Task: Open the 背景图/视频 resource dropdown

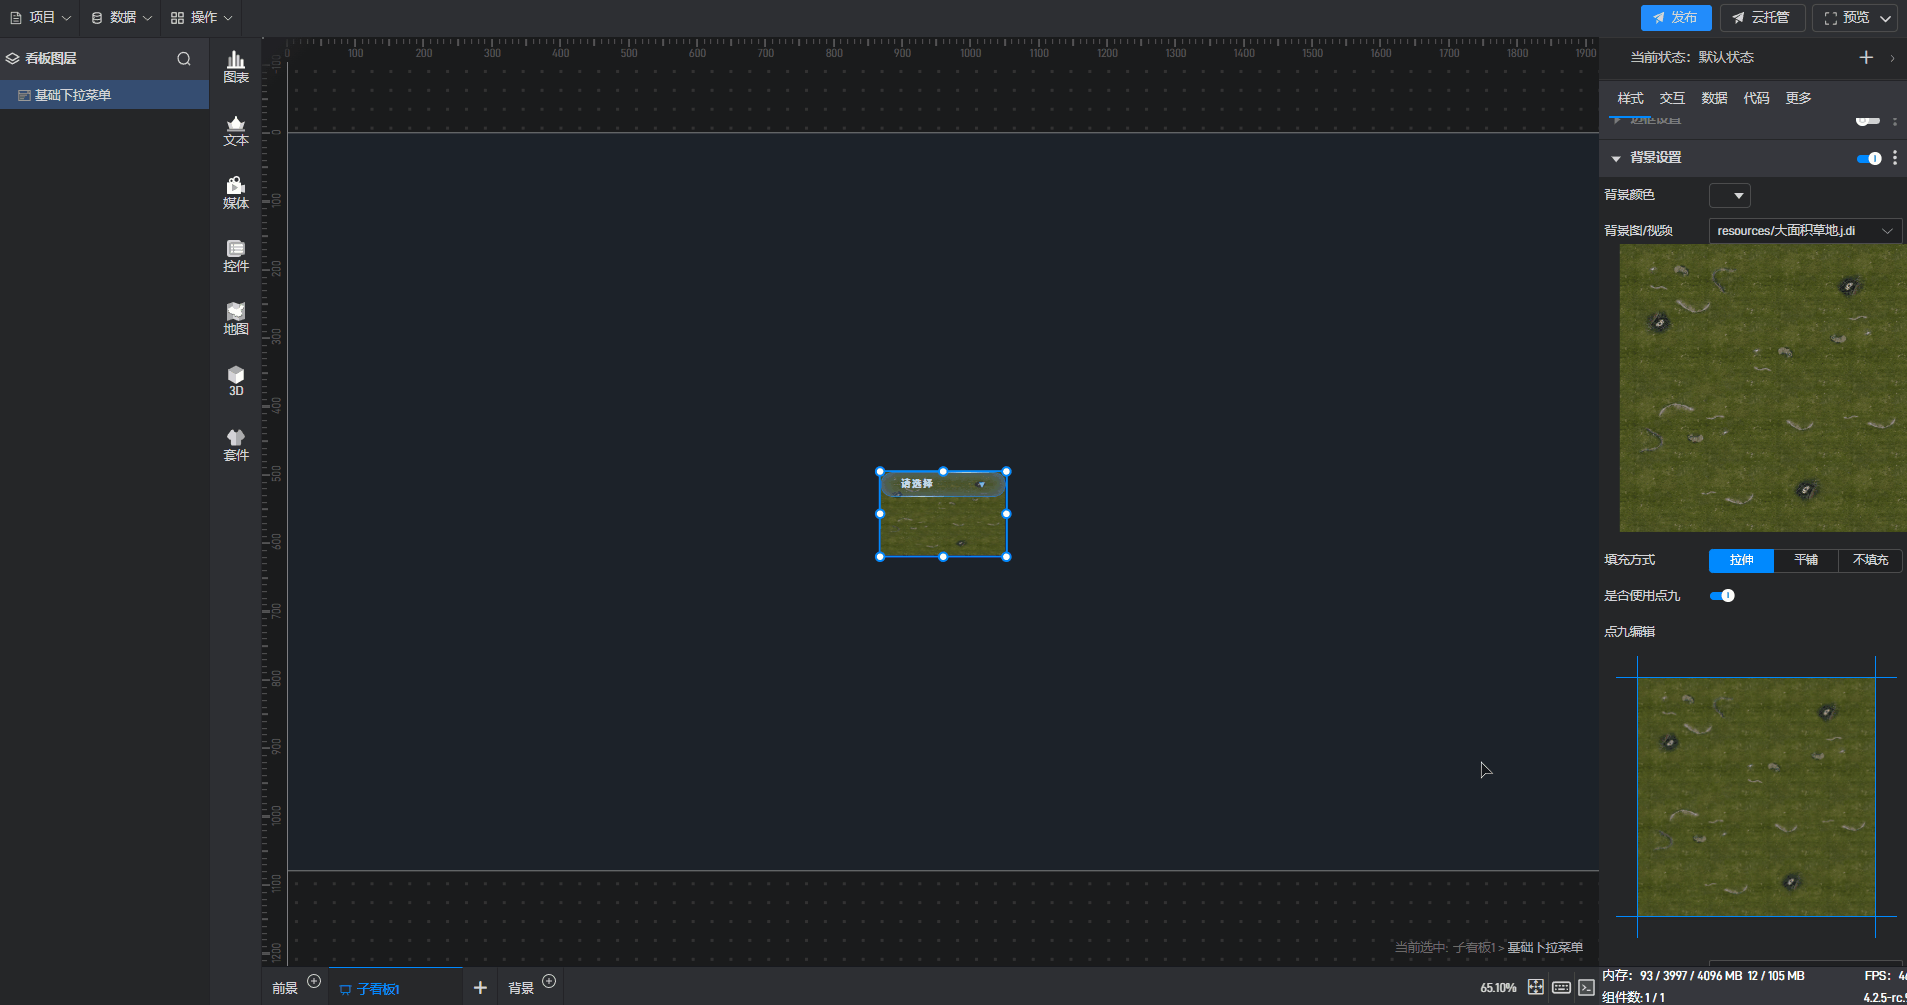Action: 1804,231
